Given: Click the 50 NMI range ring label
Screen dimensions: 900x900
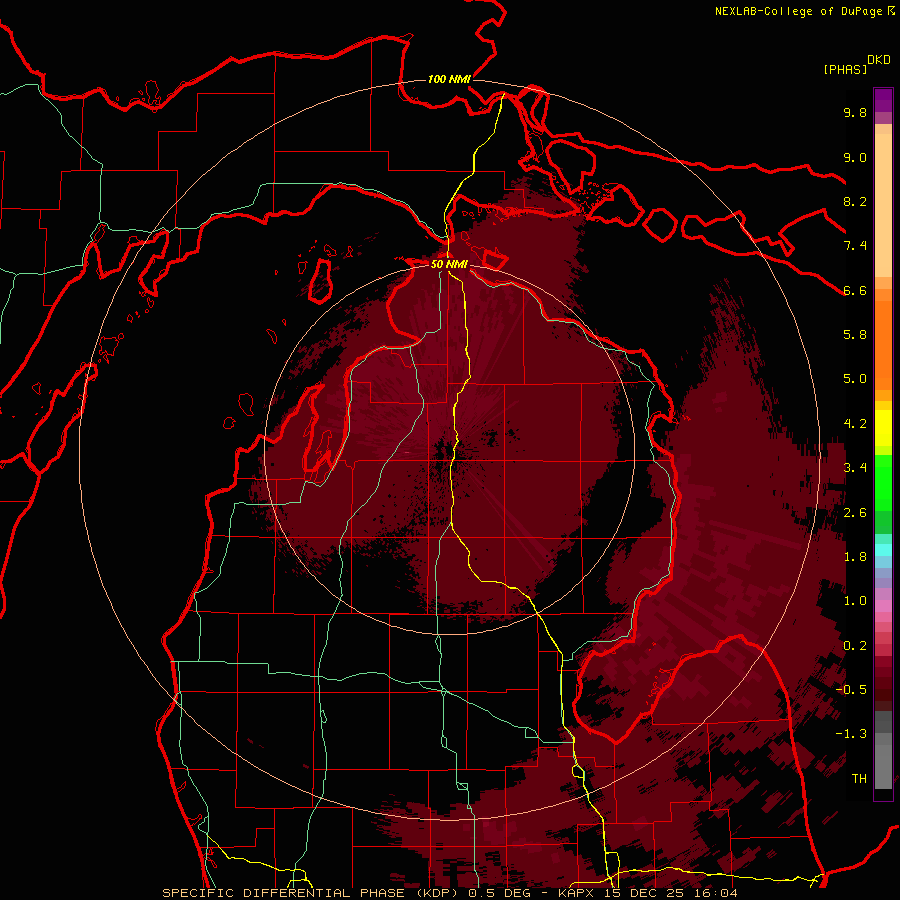Looking at the screenshot, I should 449,264.
